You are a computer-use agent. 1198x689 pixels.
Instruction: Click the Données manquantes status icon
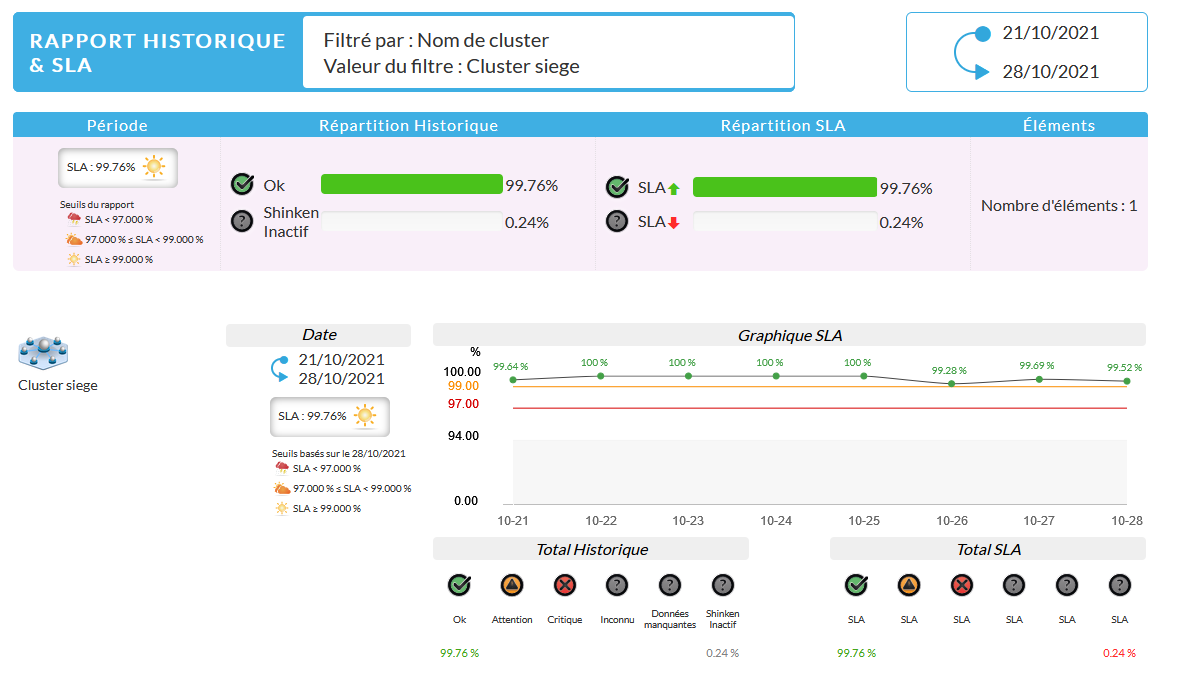[x=669, y=585]
